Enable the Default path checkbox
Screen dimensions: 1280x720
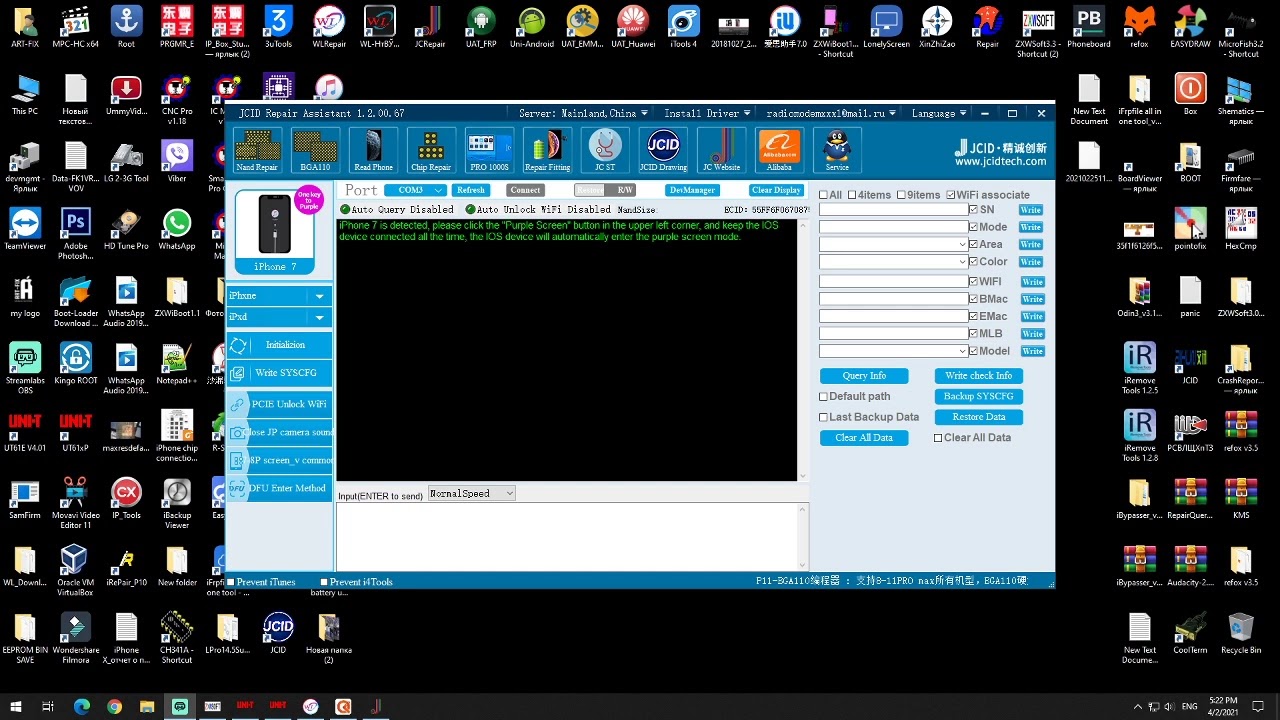tap(823, 397)
